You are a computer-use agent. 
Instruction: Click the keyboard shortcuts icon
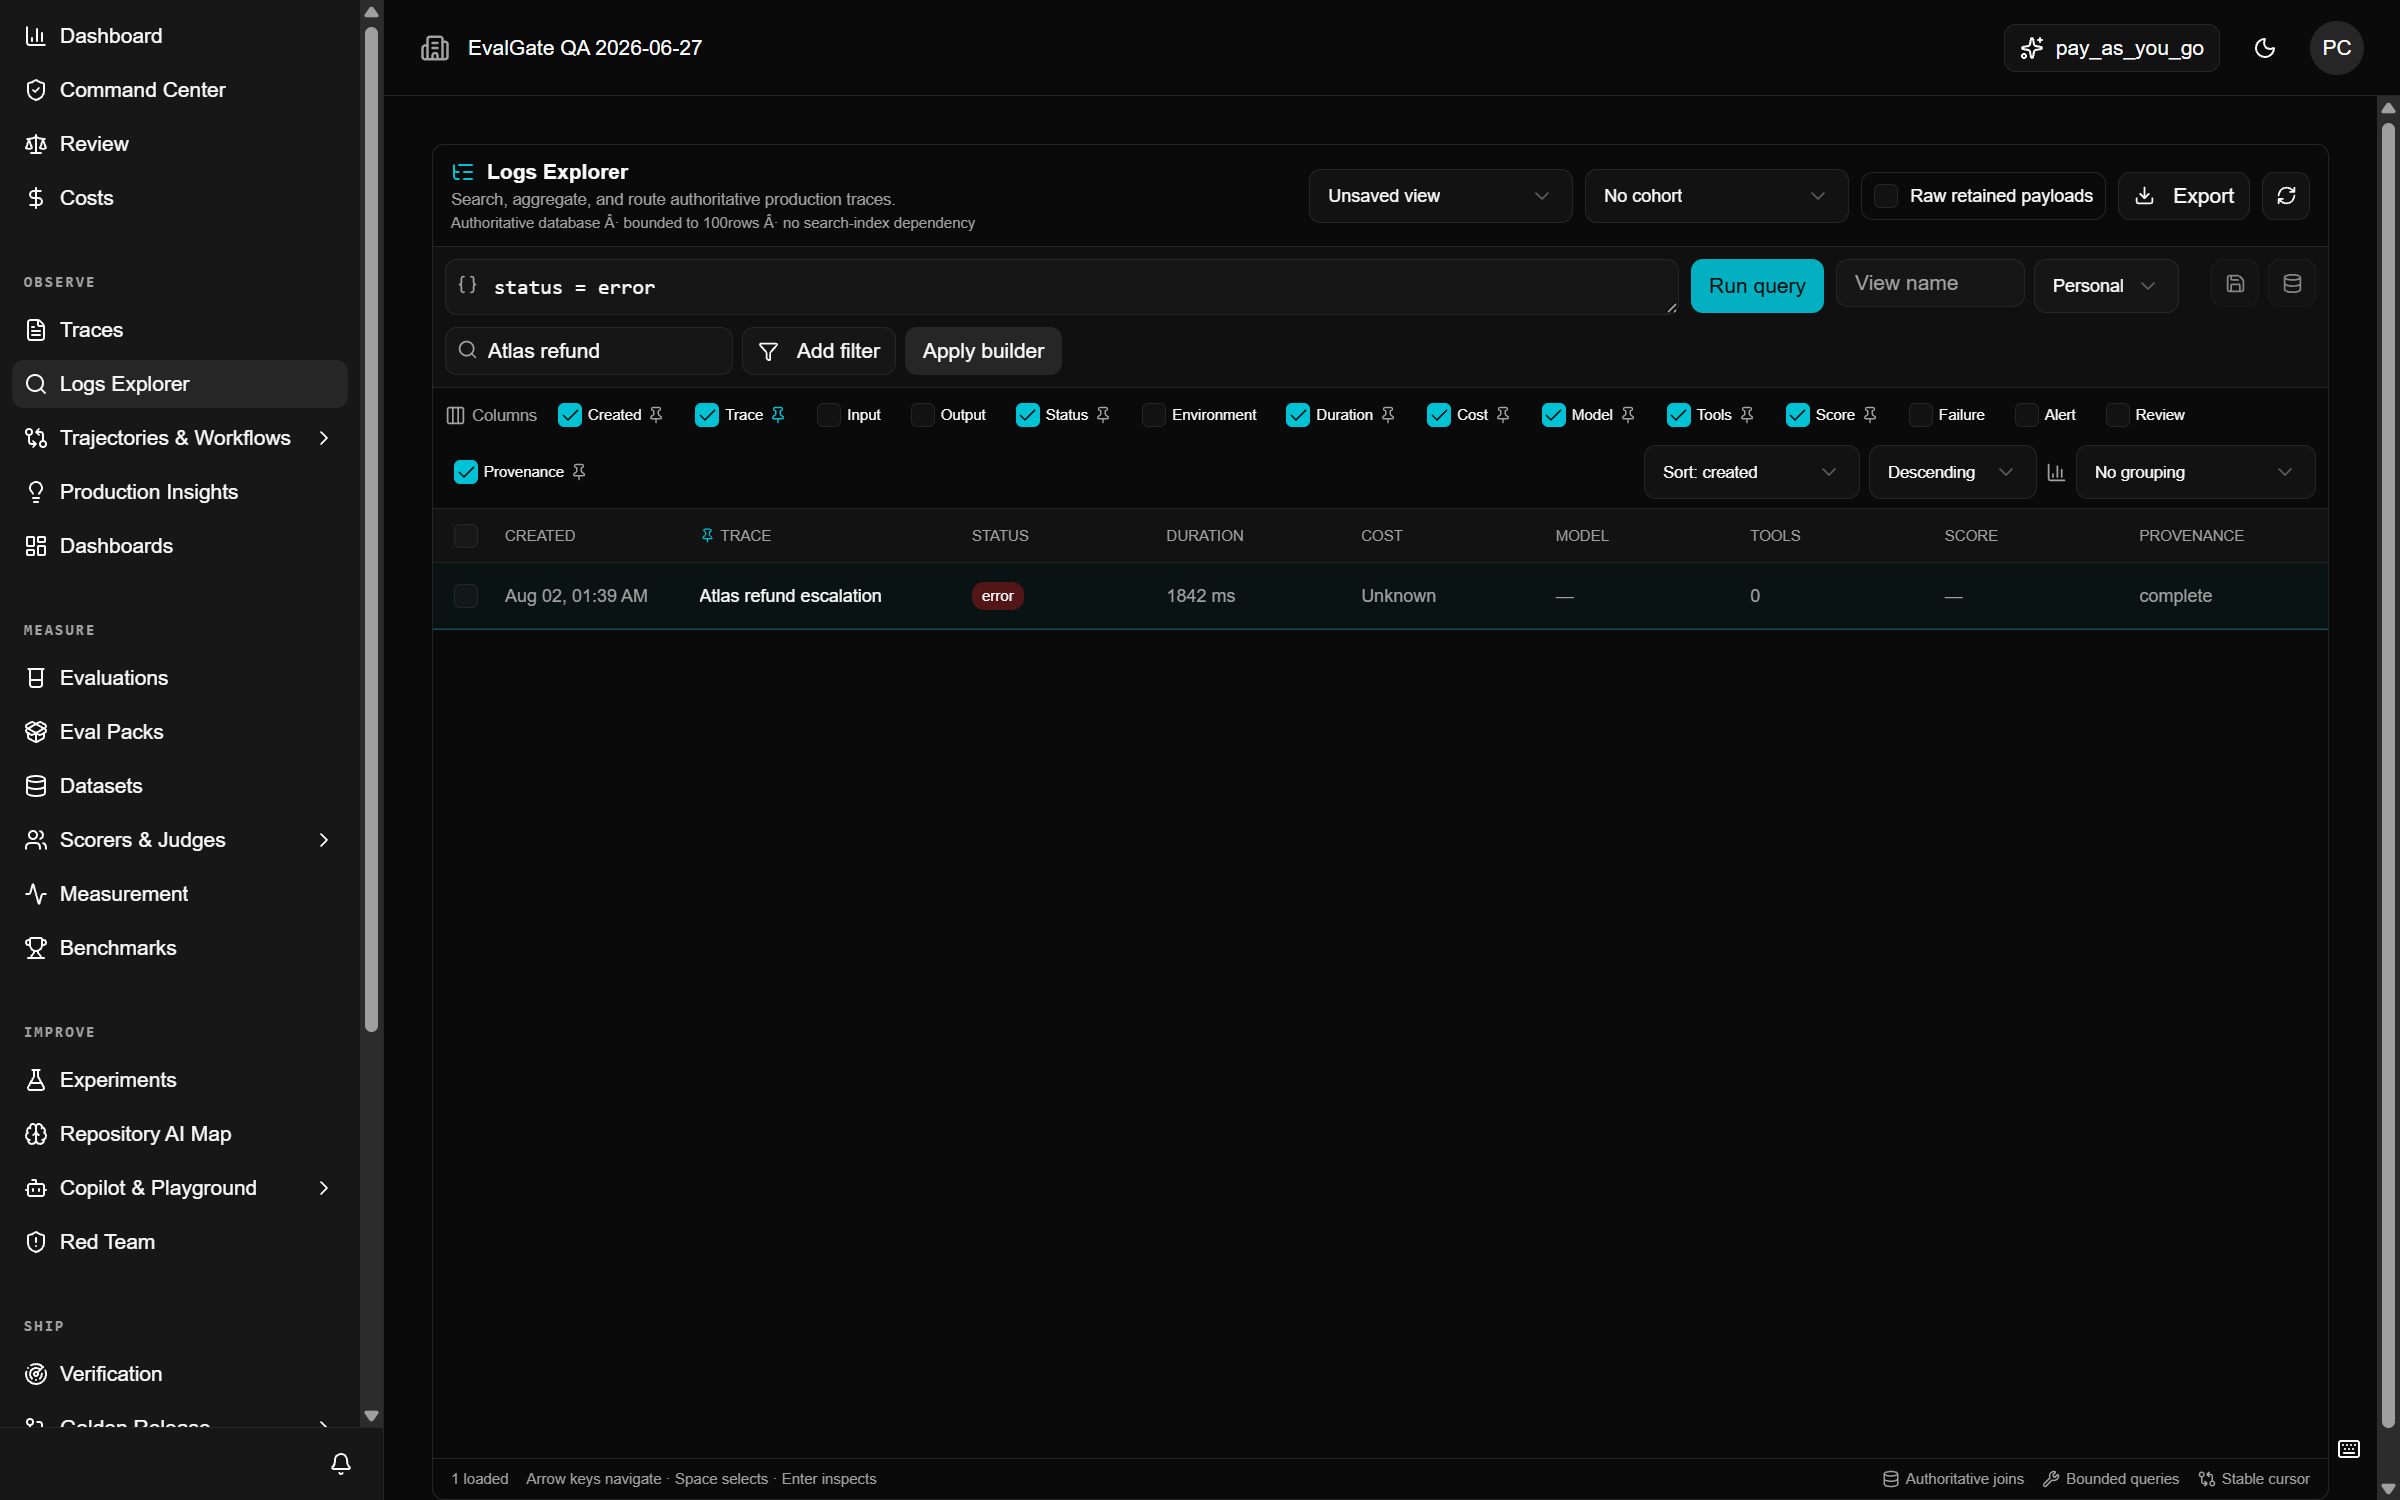tap(2349, 1449)
